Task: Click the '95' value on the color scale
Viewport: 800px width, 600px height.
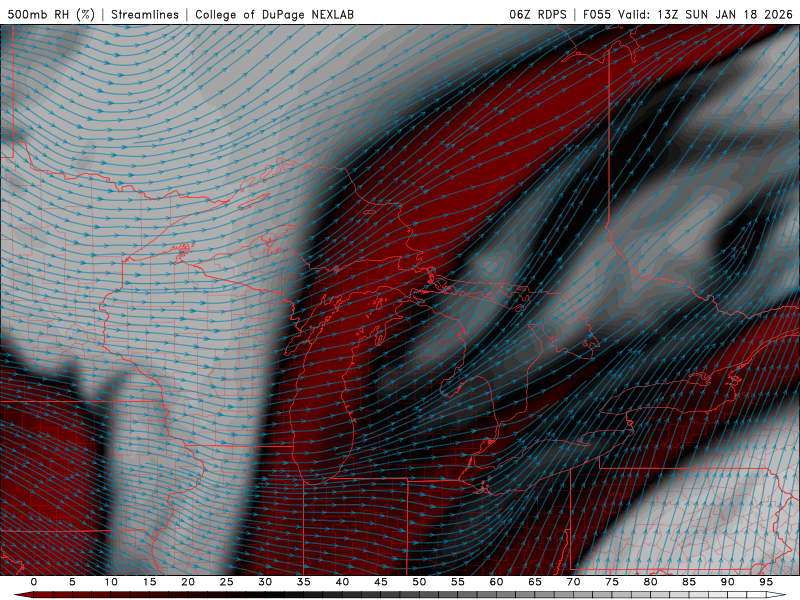Action: (x=766, y=582)
